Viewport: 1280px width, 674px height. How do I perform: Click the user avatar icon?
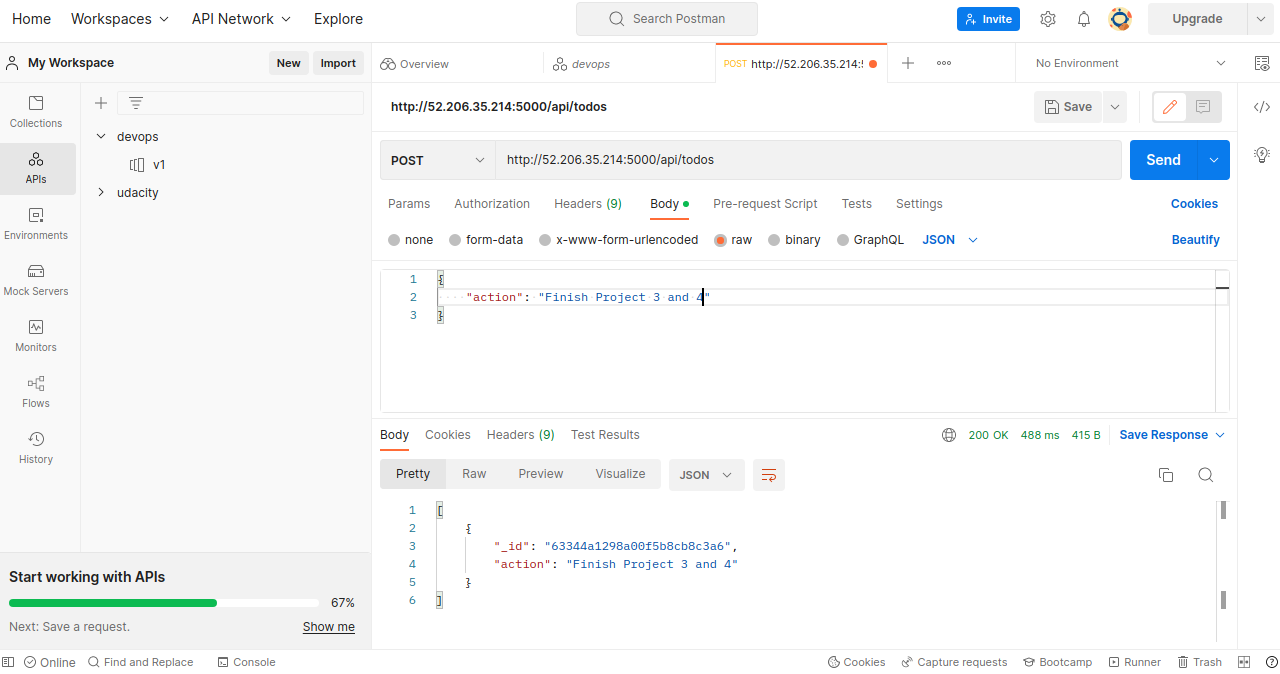point(1120,19)
